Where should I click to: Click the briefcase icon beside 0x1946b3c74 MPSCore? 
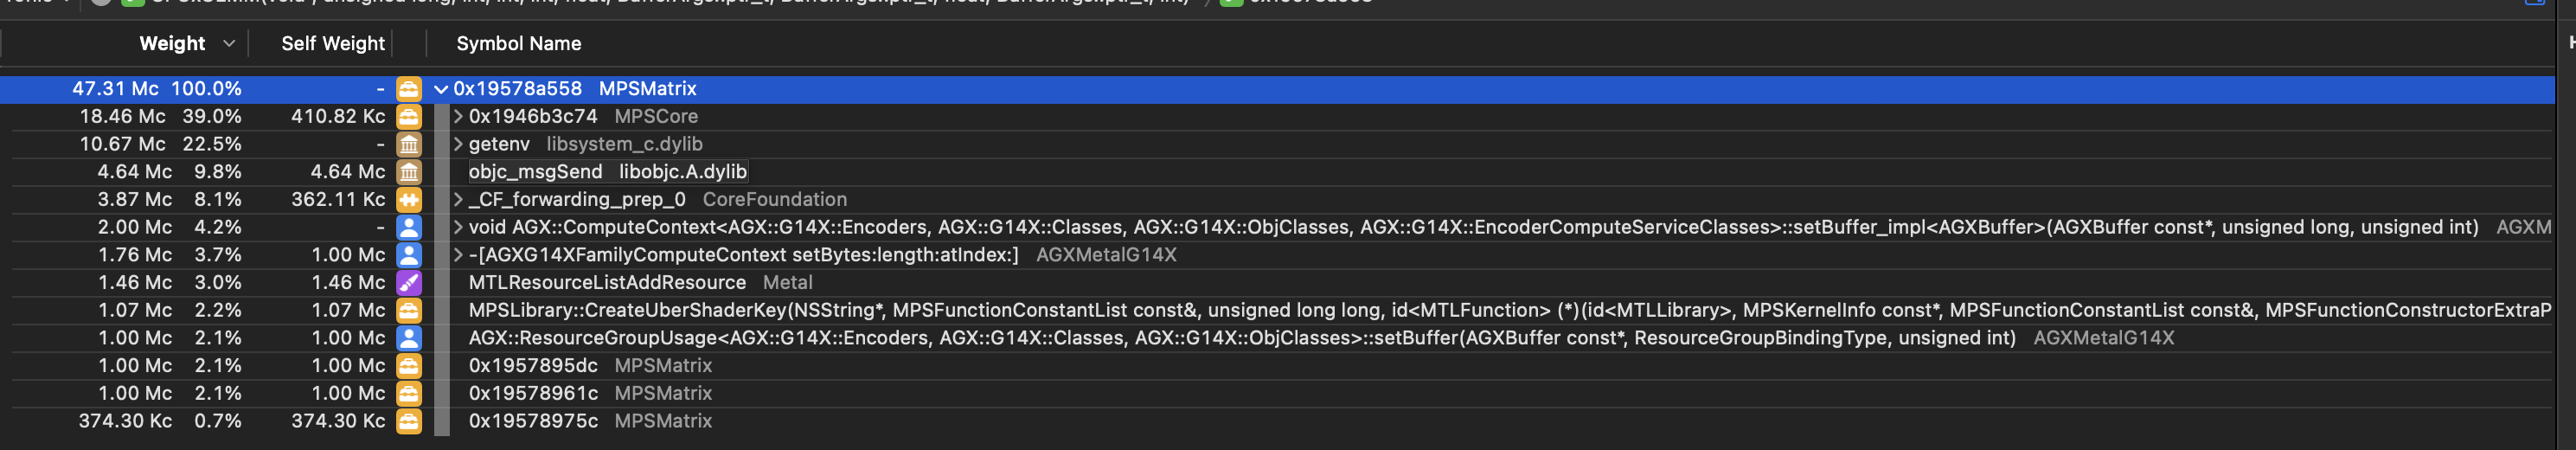coord(409,116)
